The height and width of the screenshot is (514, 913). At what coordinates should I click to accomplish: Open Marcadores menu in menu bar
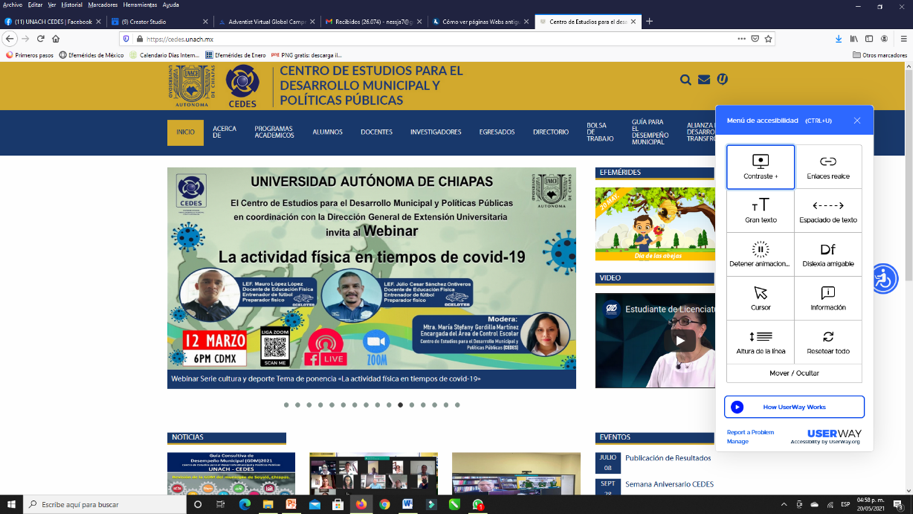102,5
